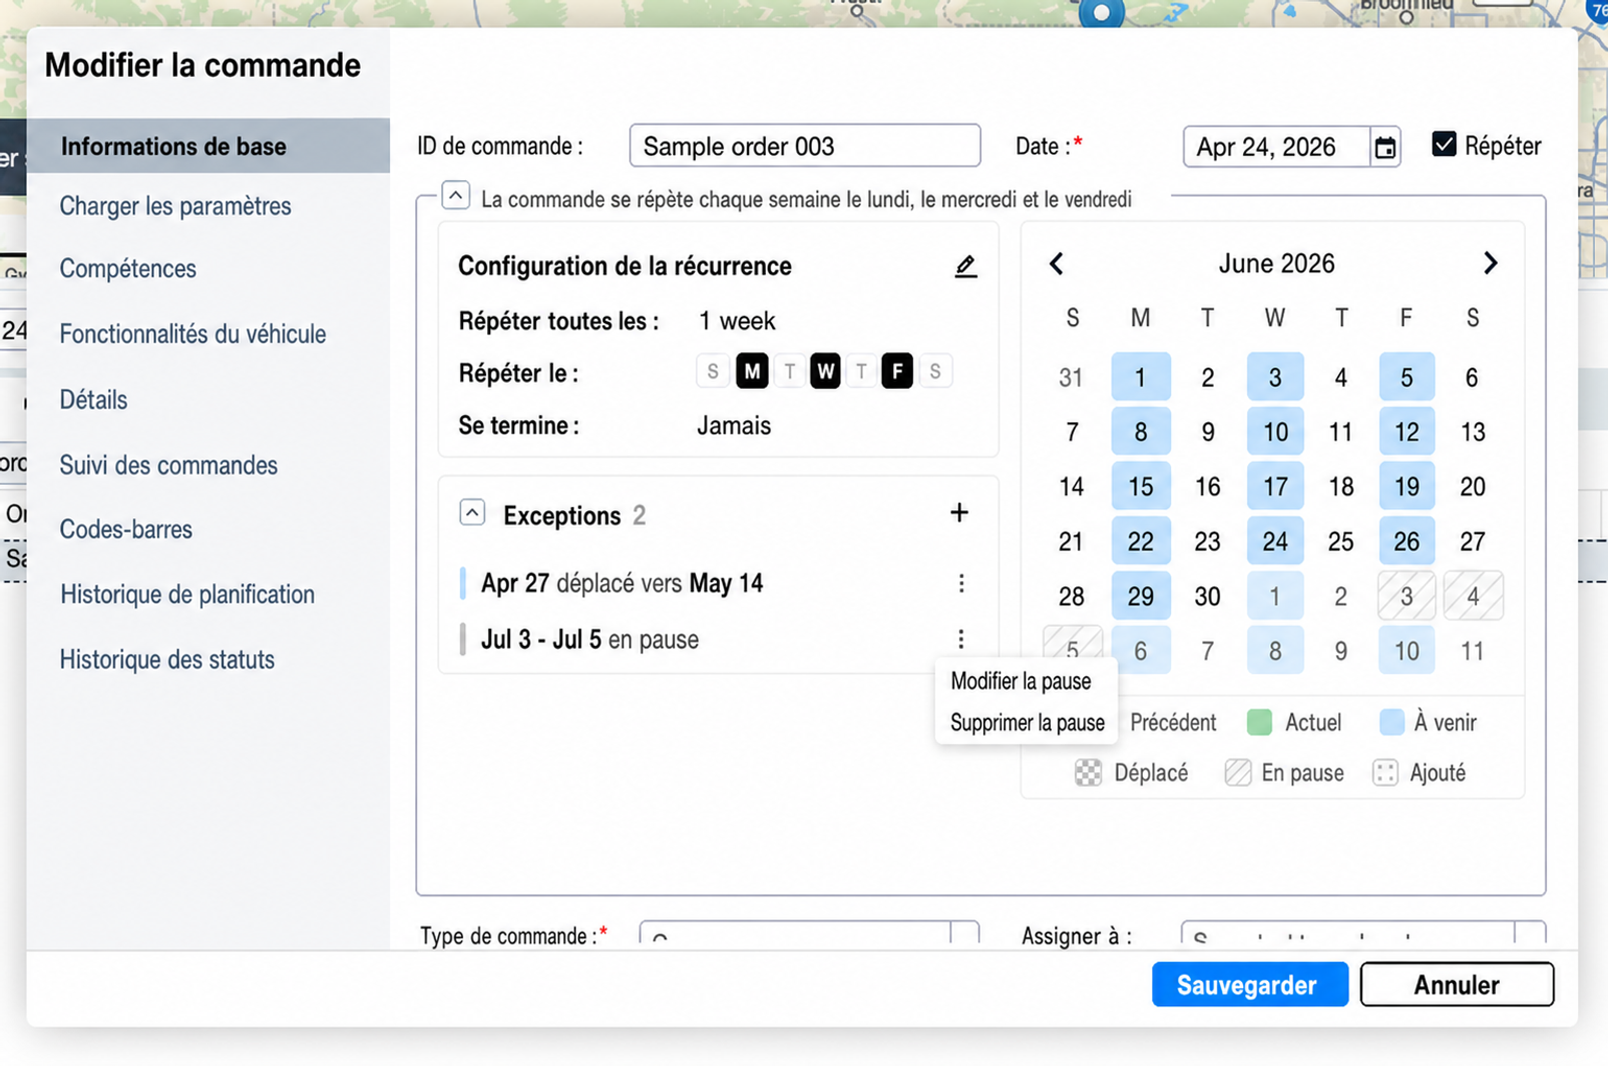Open options menu for Apr 27 exception
1608x1066 pixels.
961,583
